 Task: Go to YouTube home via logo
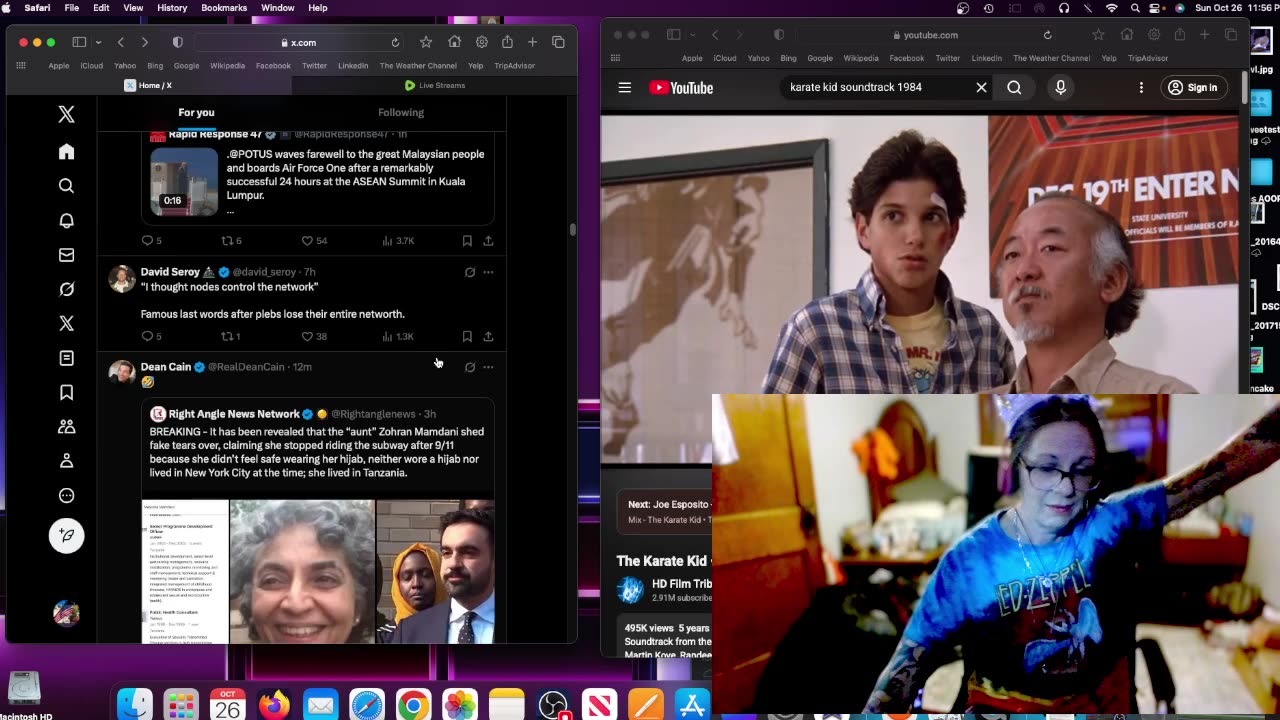tap(681, 88)
